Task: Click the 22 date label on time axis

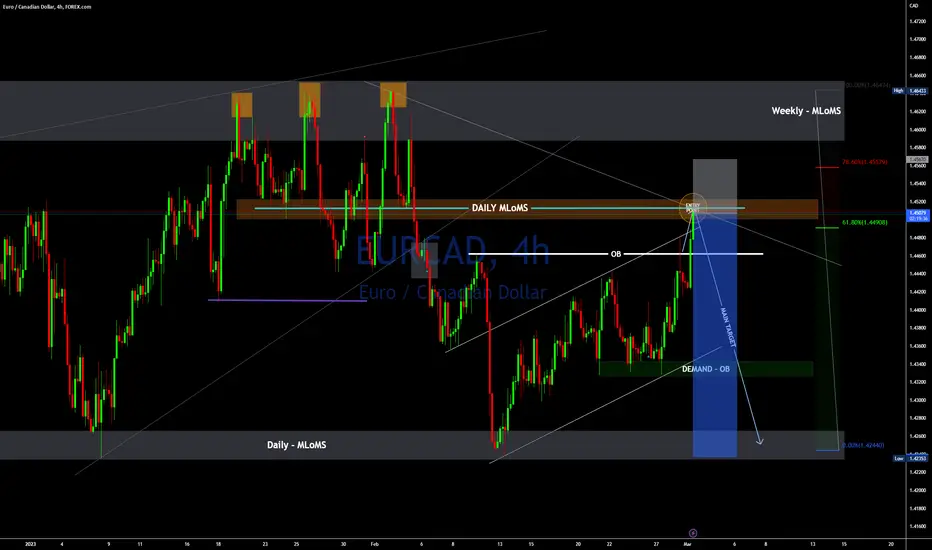Action: point(609,544)
